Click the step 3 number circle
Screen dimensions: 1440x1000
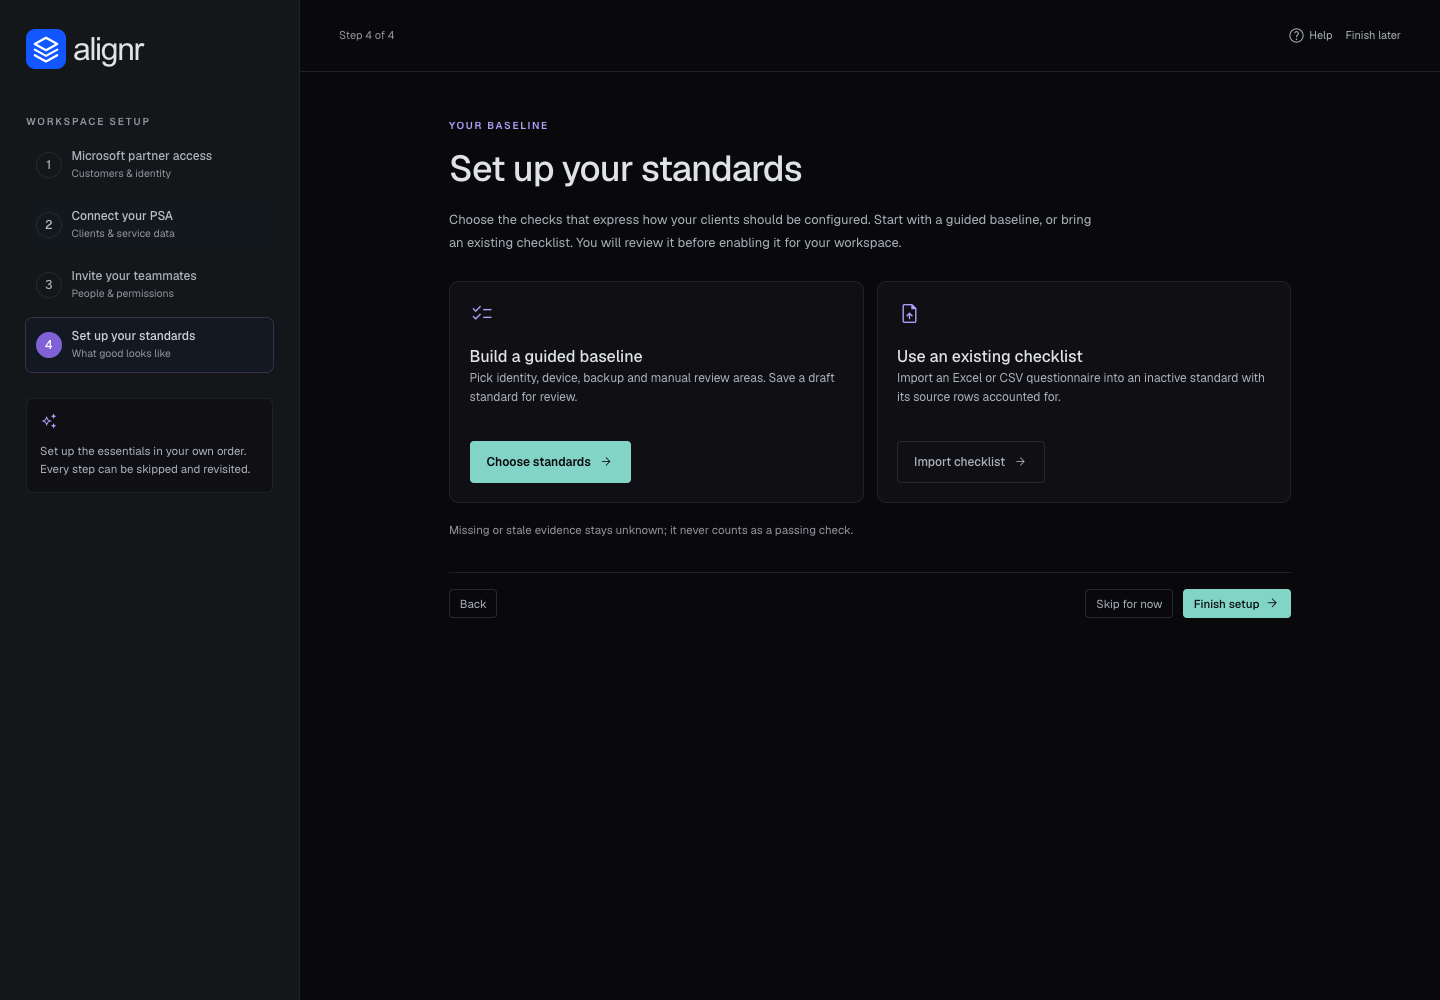[x=49, y=285]
